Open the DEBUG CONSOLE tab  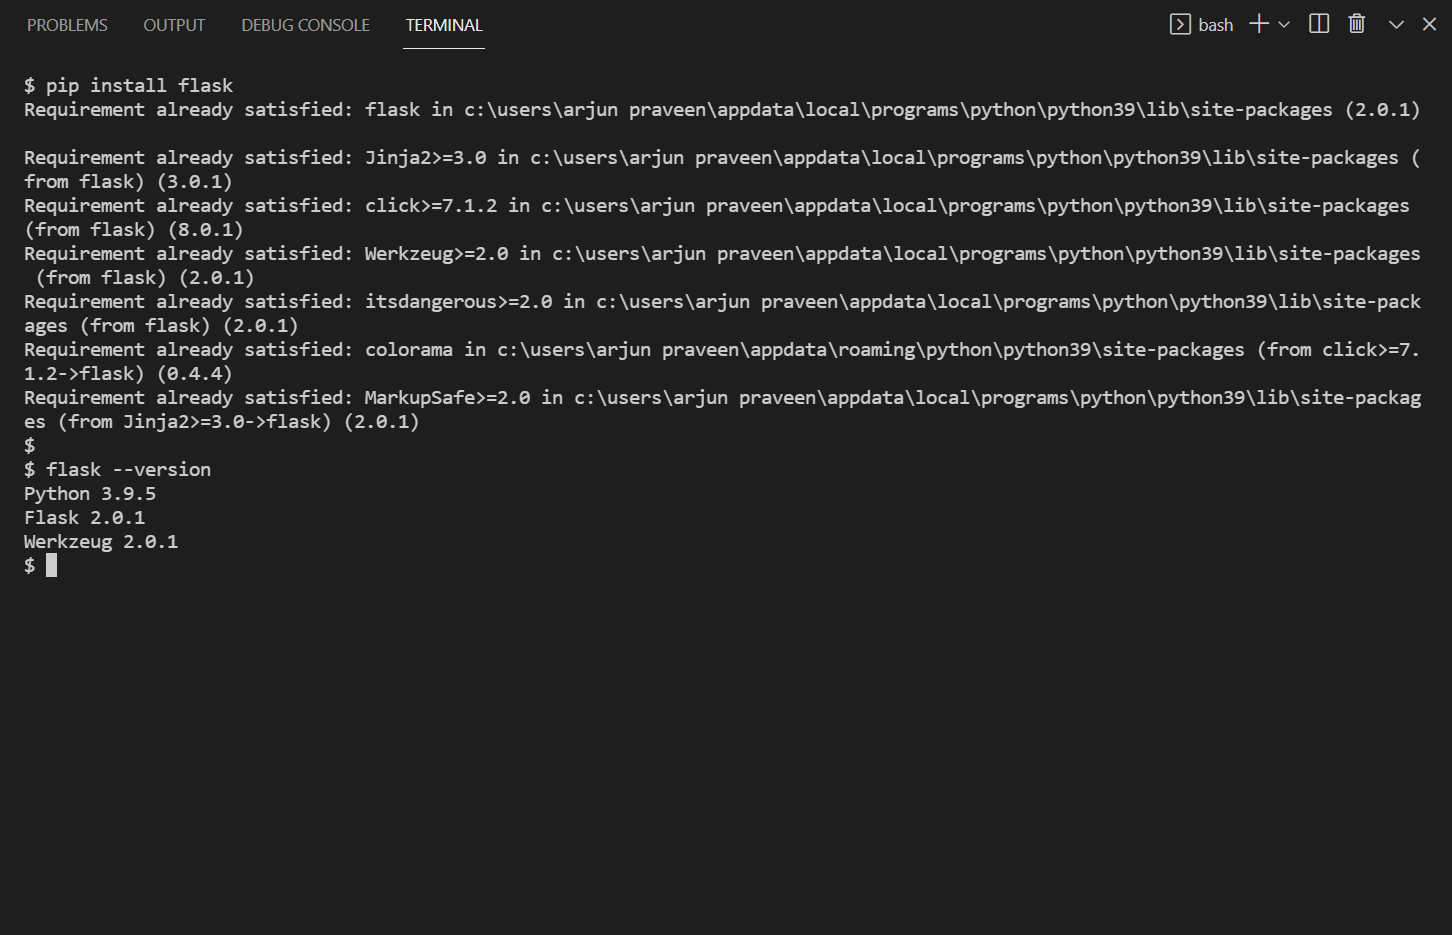305,24
